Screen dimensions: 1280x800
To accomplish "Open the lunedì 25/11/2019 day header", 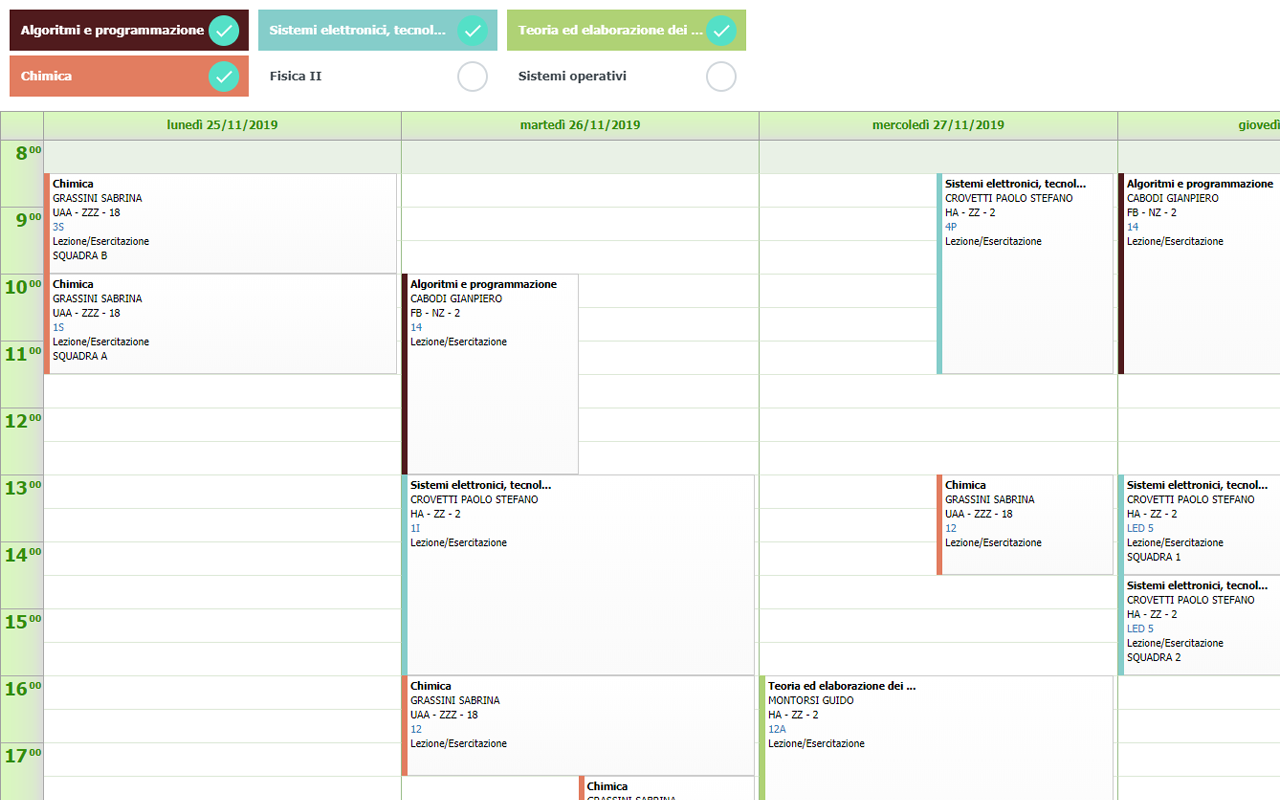I will pyautogui.click(x=222, y=125).
